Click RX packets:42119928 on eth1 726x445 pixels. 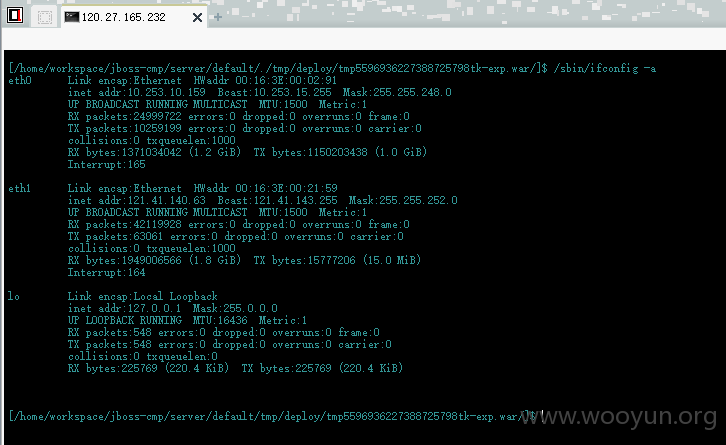[125, 225]
